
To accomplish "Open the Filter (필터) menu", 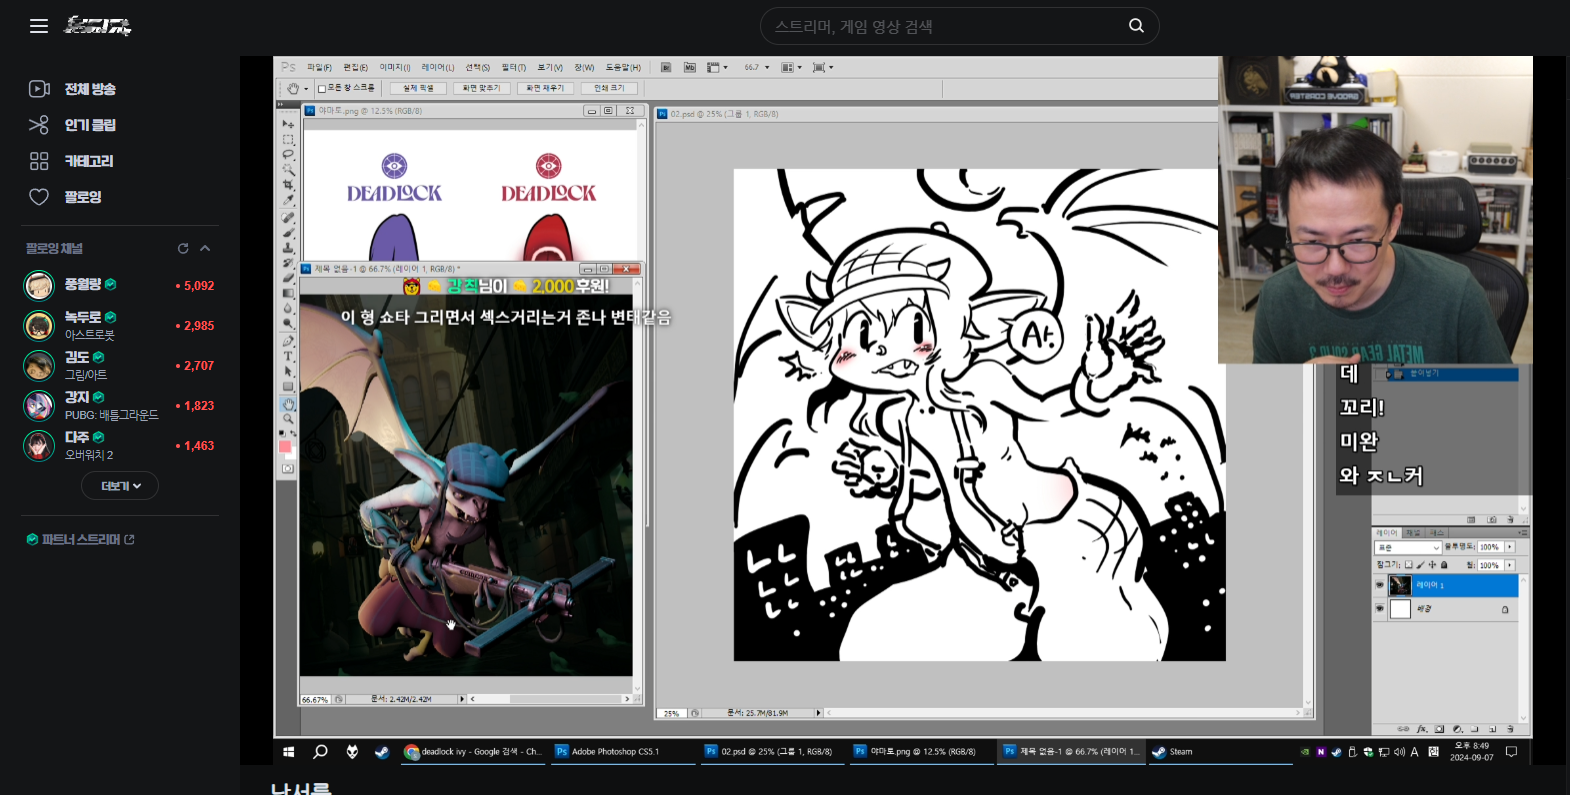I will coord(514,67).
